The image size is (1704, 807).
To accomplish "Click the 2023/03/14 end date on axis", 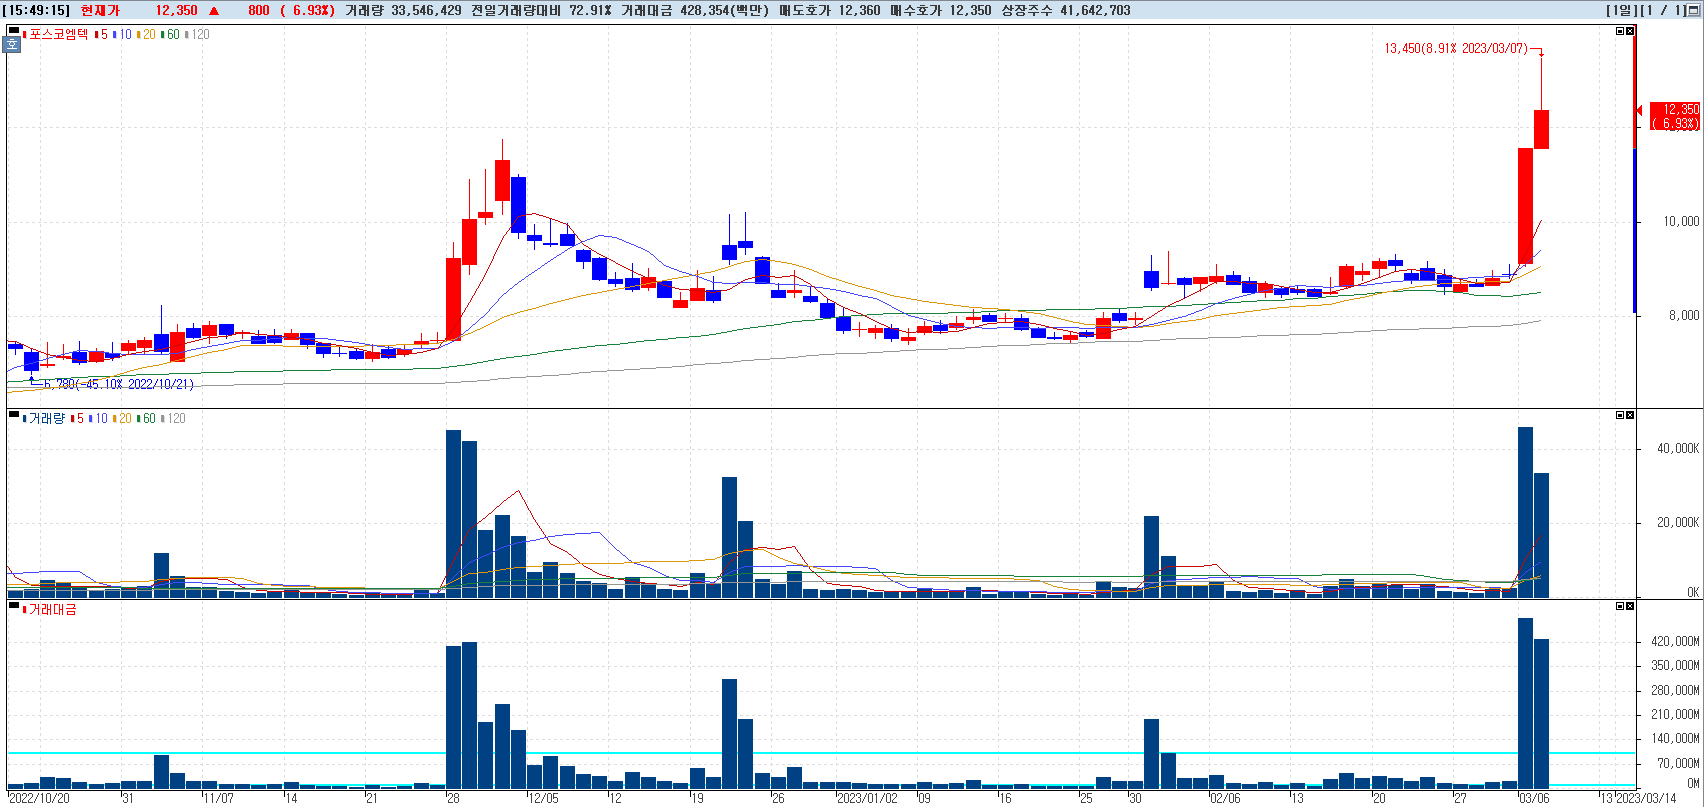I will click(x=1646, y=798).
